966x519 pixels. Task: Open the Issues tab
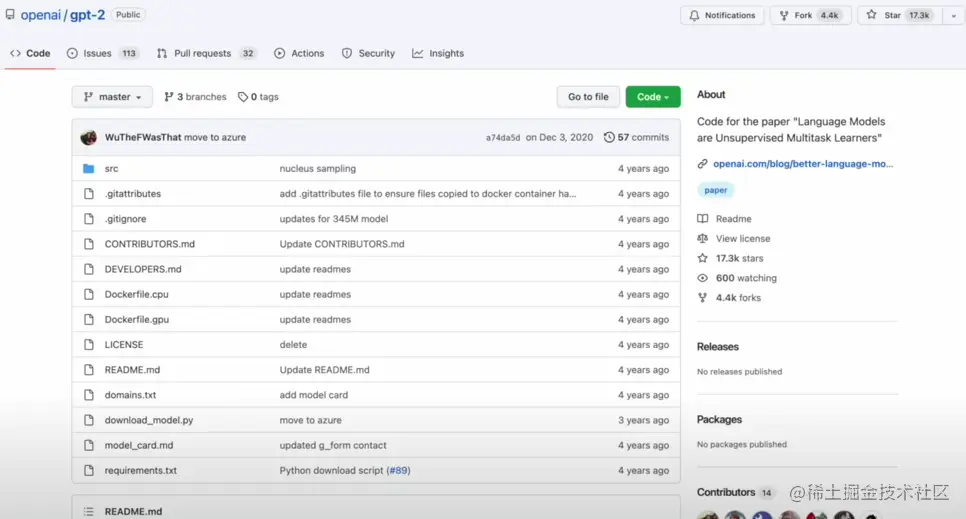point(102,54)
